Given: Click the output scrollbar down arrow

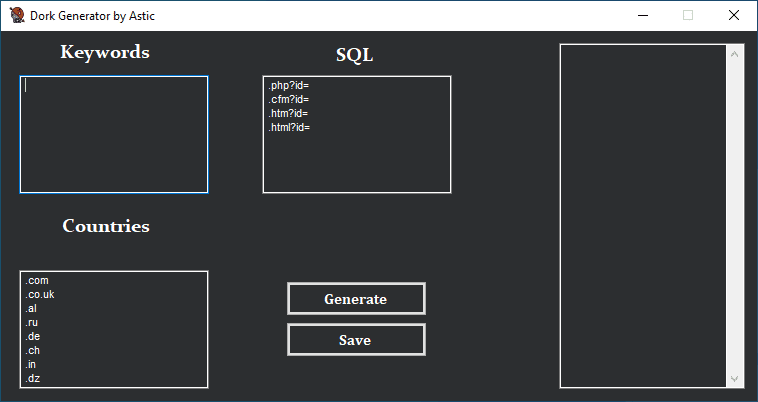Looking at the screenshot, I should pos(734,378).
